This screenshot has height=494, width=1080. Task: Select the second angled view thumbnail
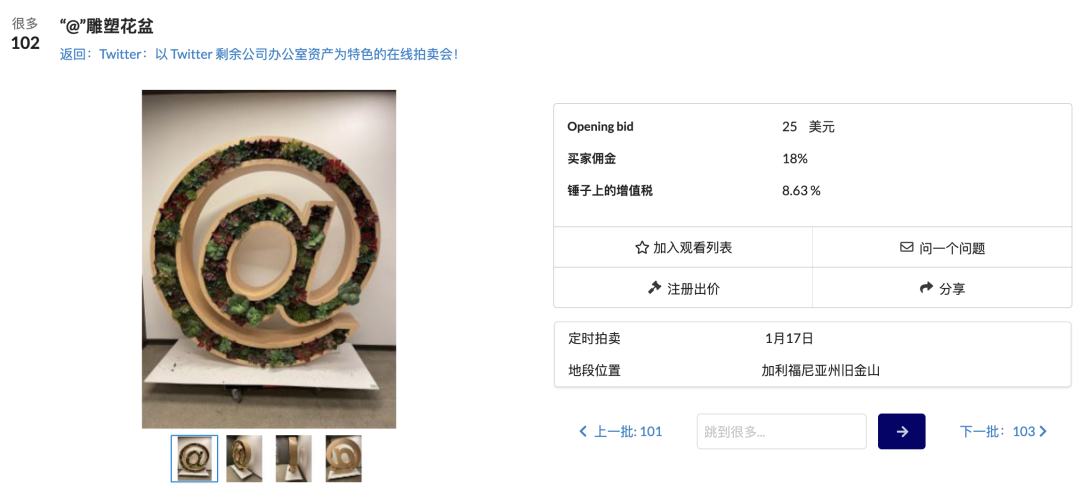[x=245, y=458]
